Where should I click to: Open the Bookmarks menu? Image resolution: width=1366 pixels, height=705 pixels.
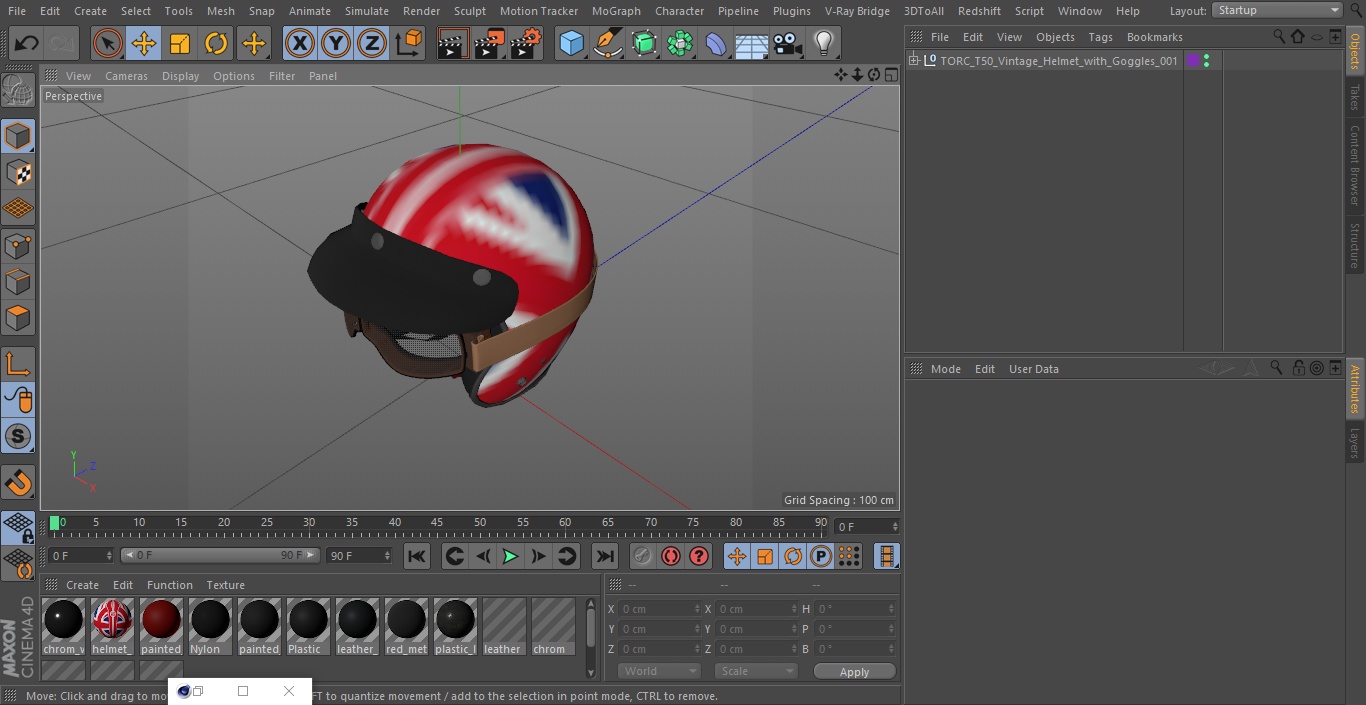click(1154, 37)
